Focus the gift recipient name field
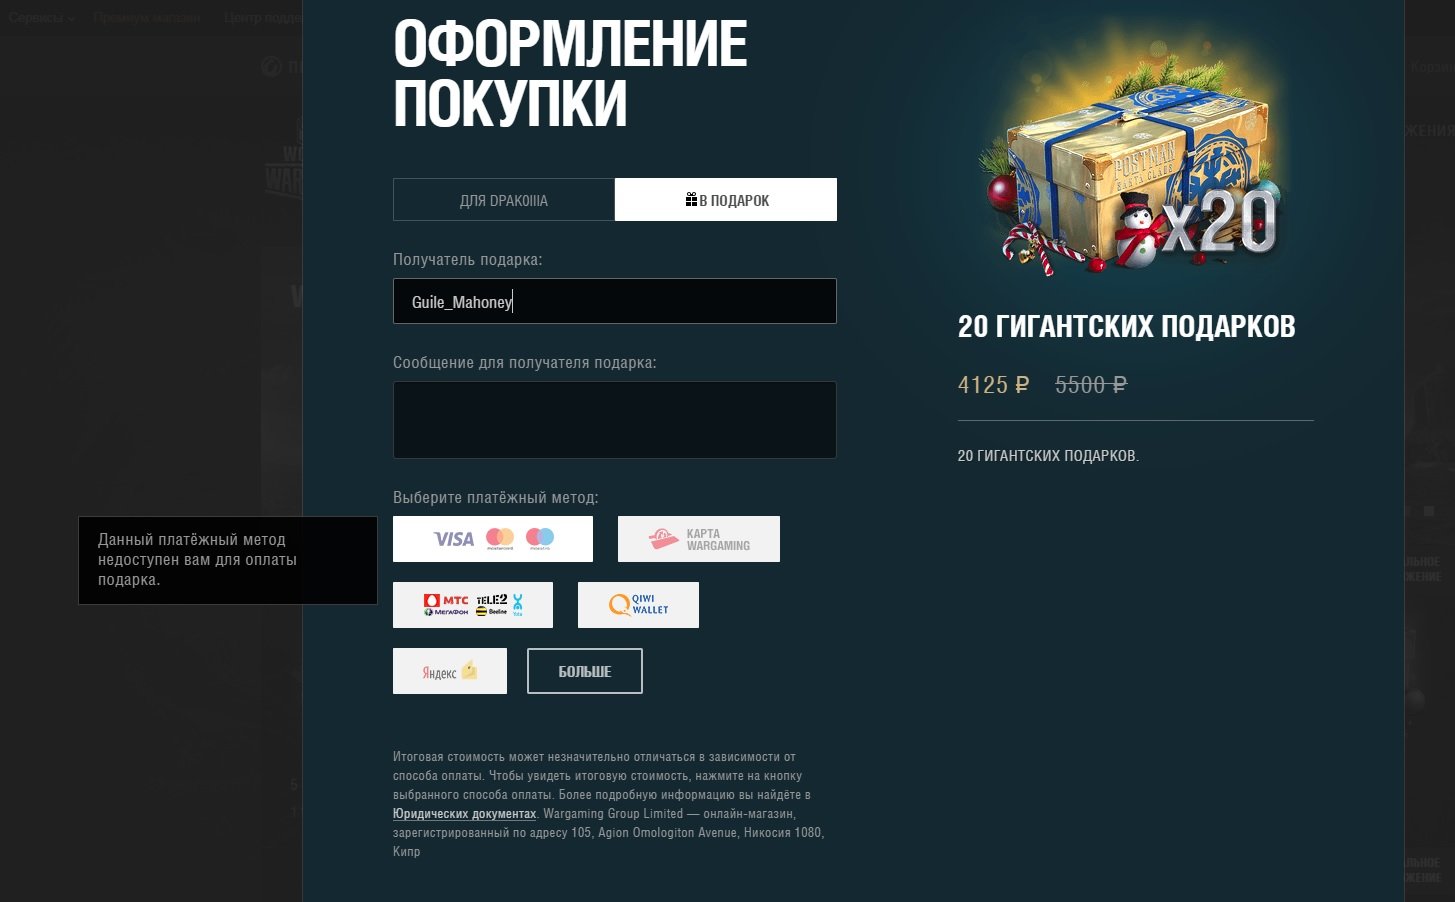This screenshot has width=1455, height=902. pos(615,301)
